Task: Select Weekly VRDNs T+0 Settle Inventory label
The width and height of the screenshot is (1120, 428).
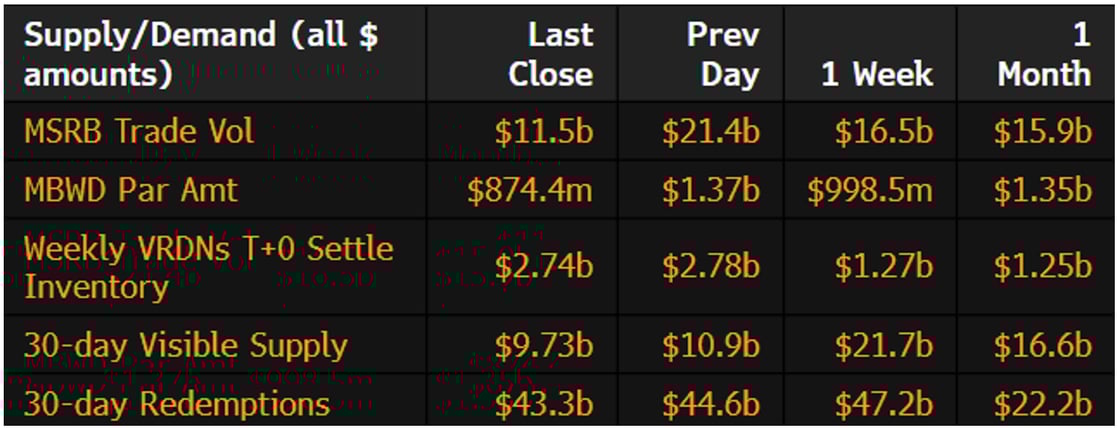Action: click(x=208, y=267)
